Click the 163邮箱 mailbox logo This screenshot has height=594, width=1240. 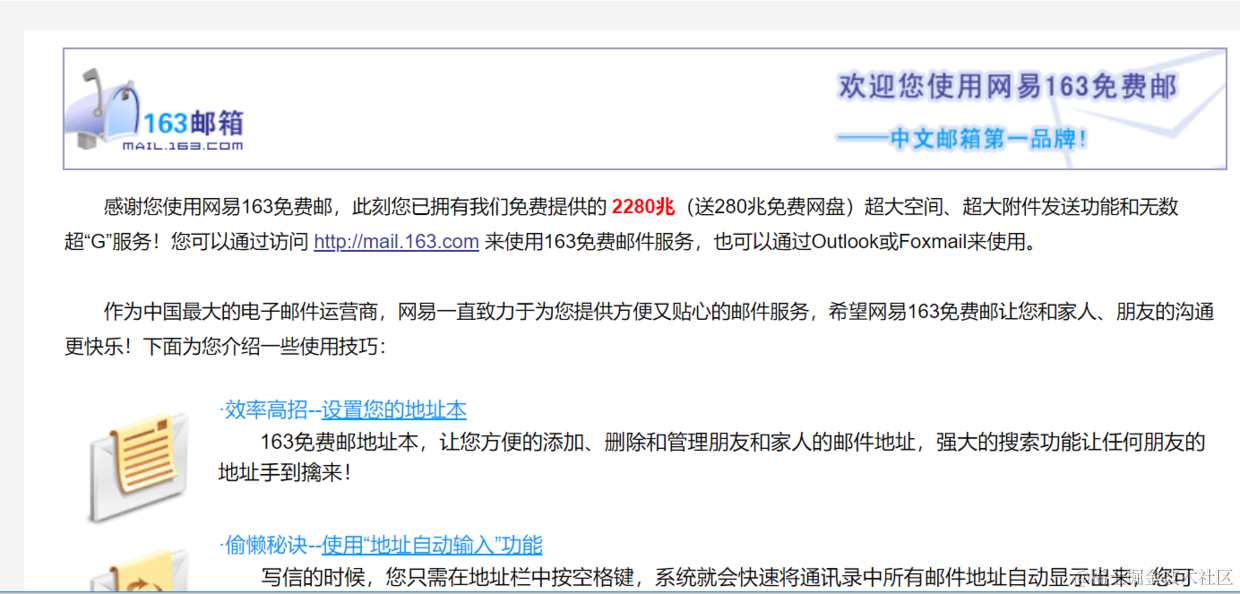point(155,112)
